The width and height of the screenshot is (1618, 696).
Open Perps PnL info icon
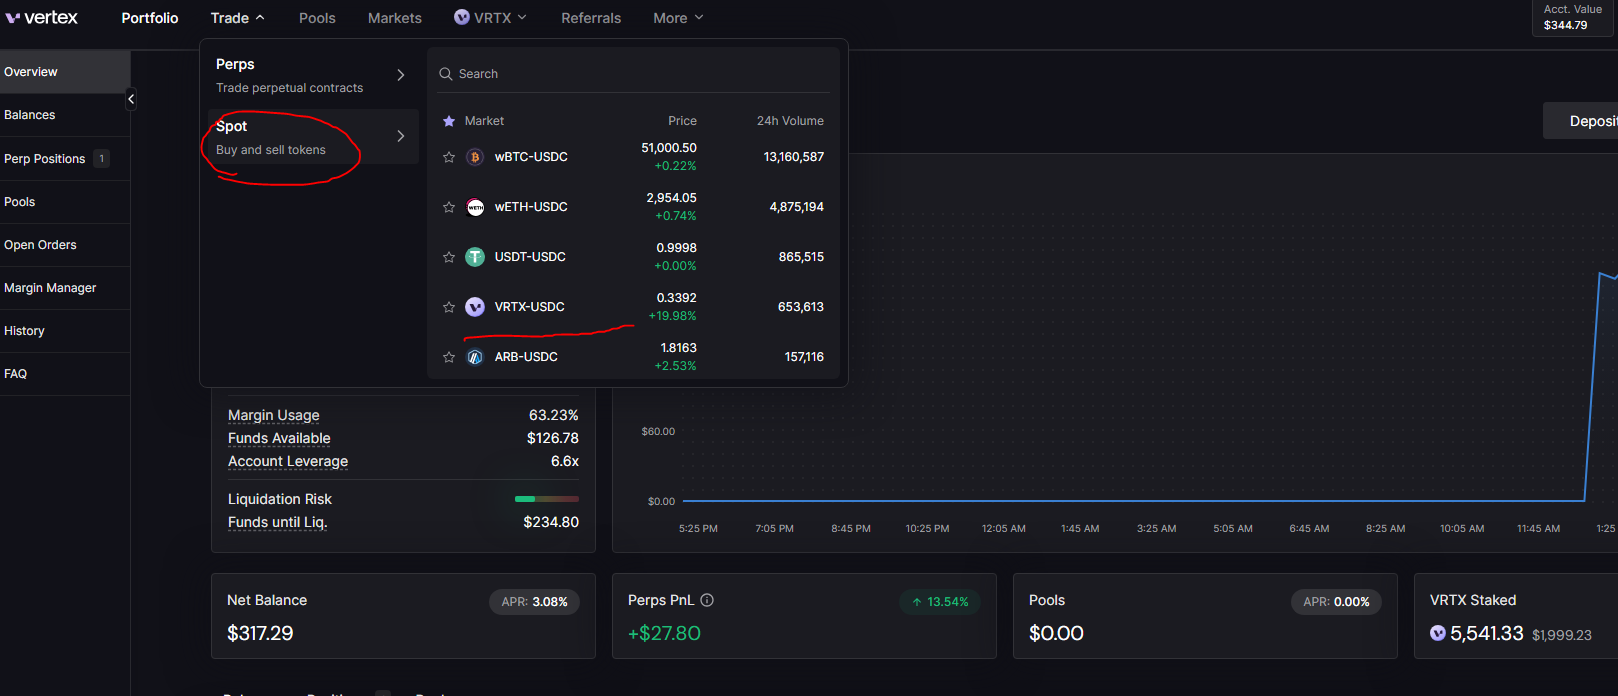coord(707,600)
